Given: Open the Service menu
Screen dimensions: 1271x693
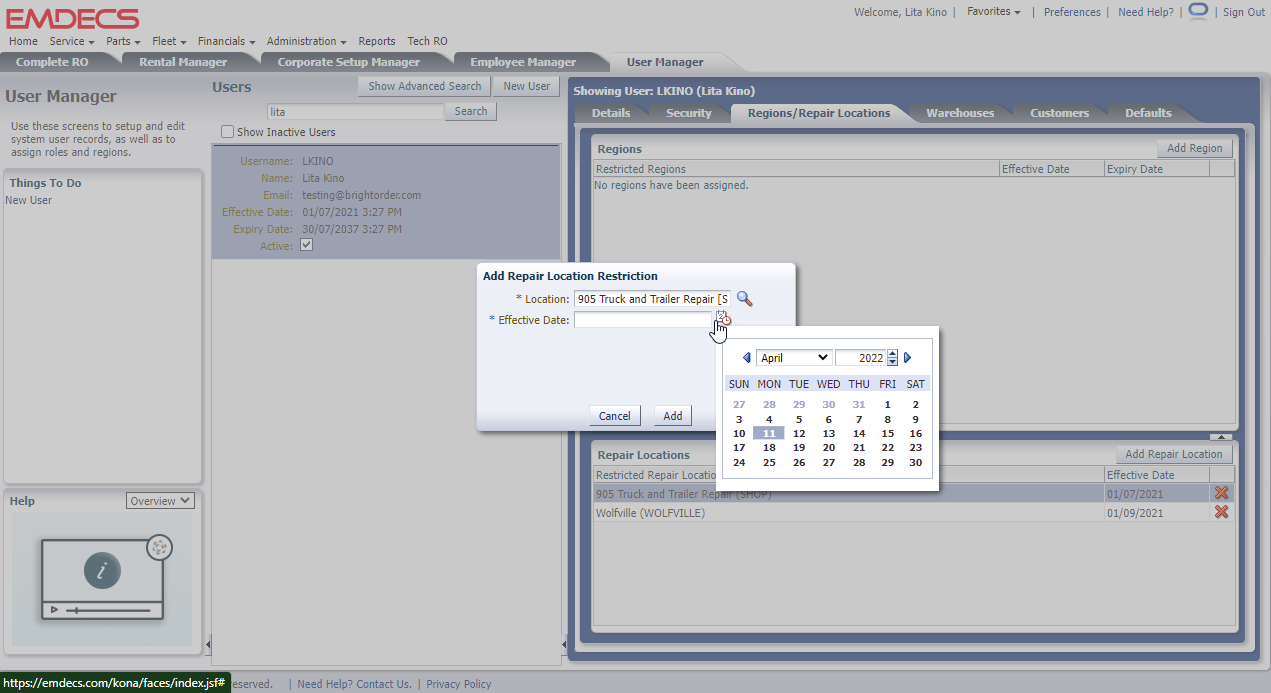Looking at the screenshot, I should click(72, 41).
